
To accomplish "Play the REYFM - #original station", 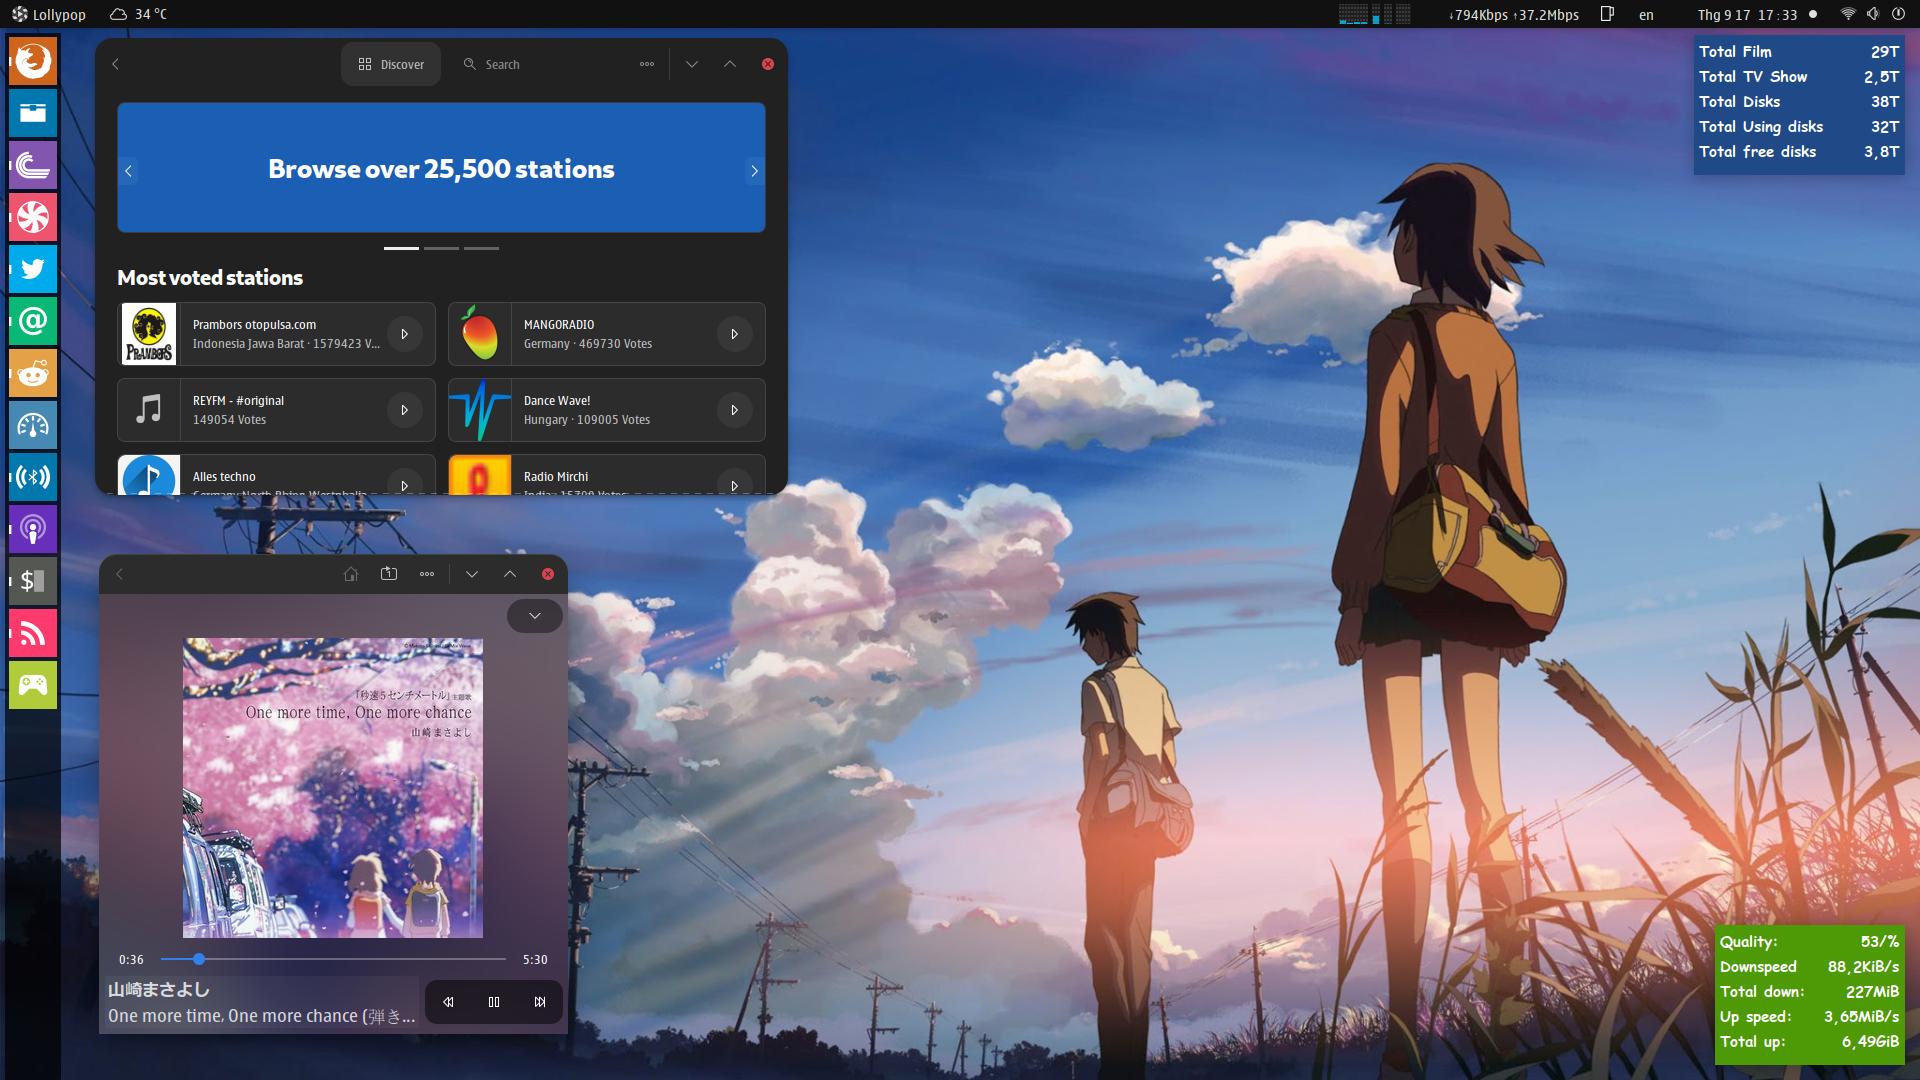I will (404, 410).
